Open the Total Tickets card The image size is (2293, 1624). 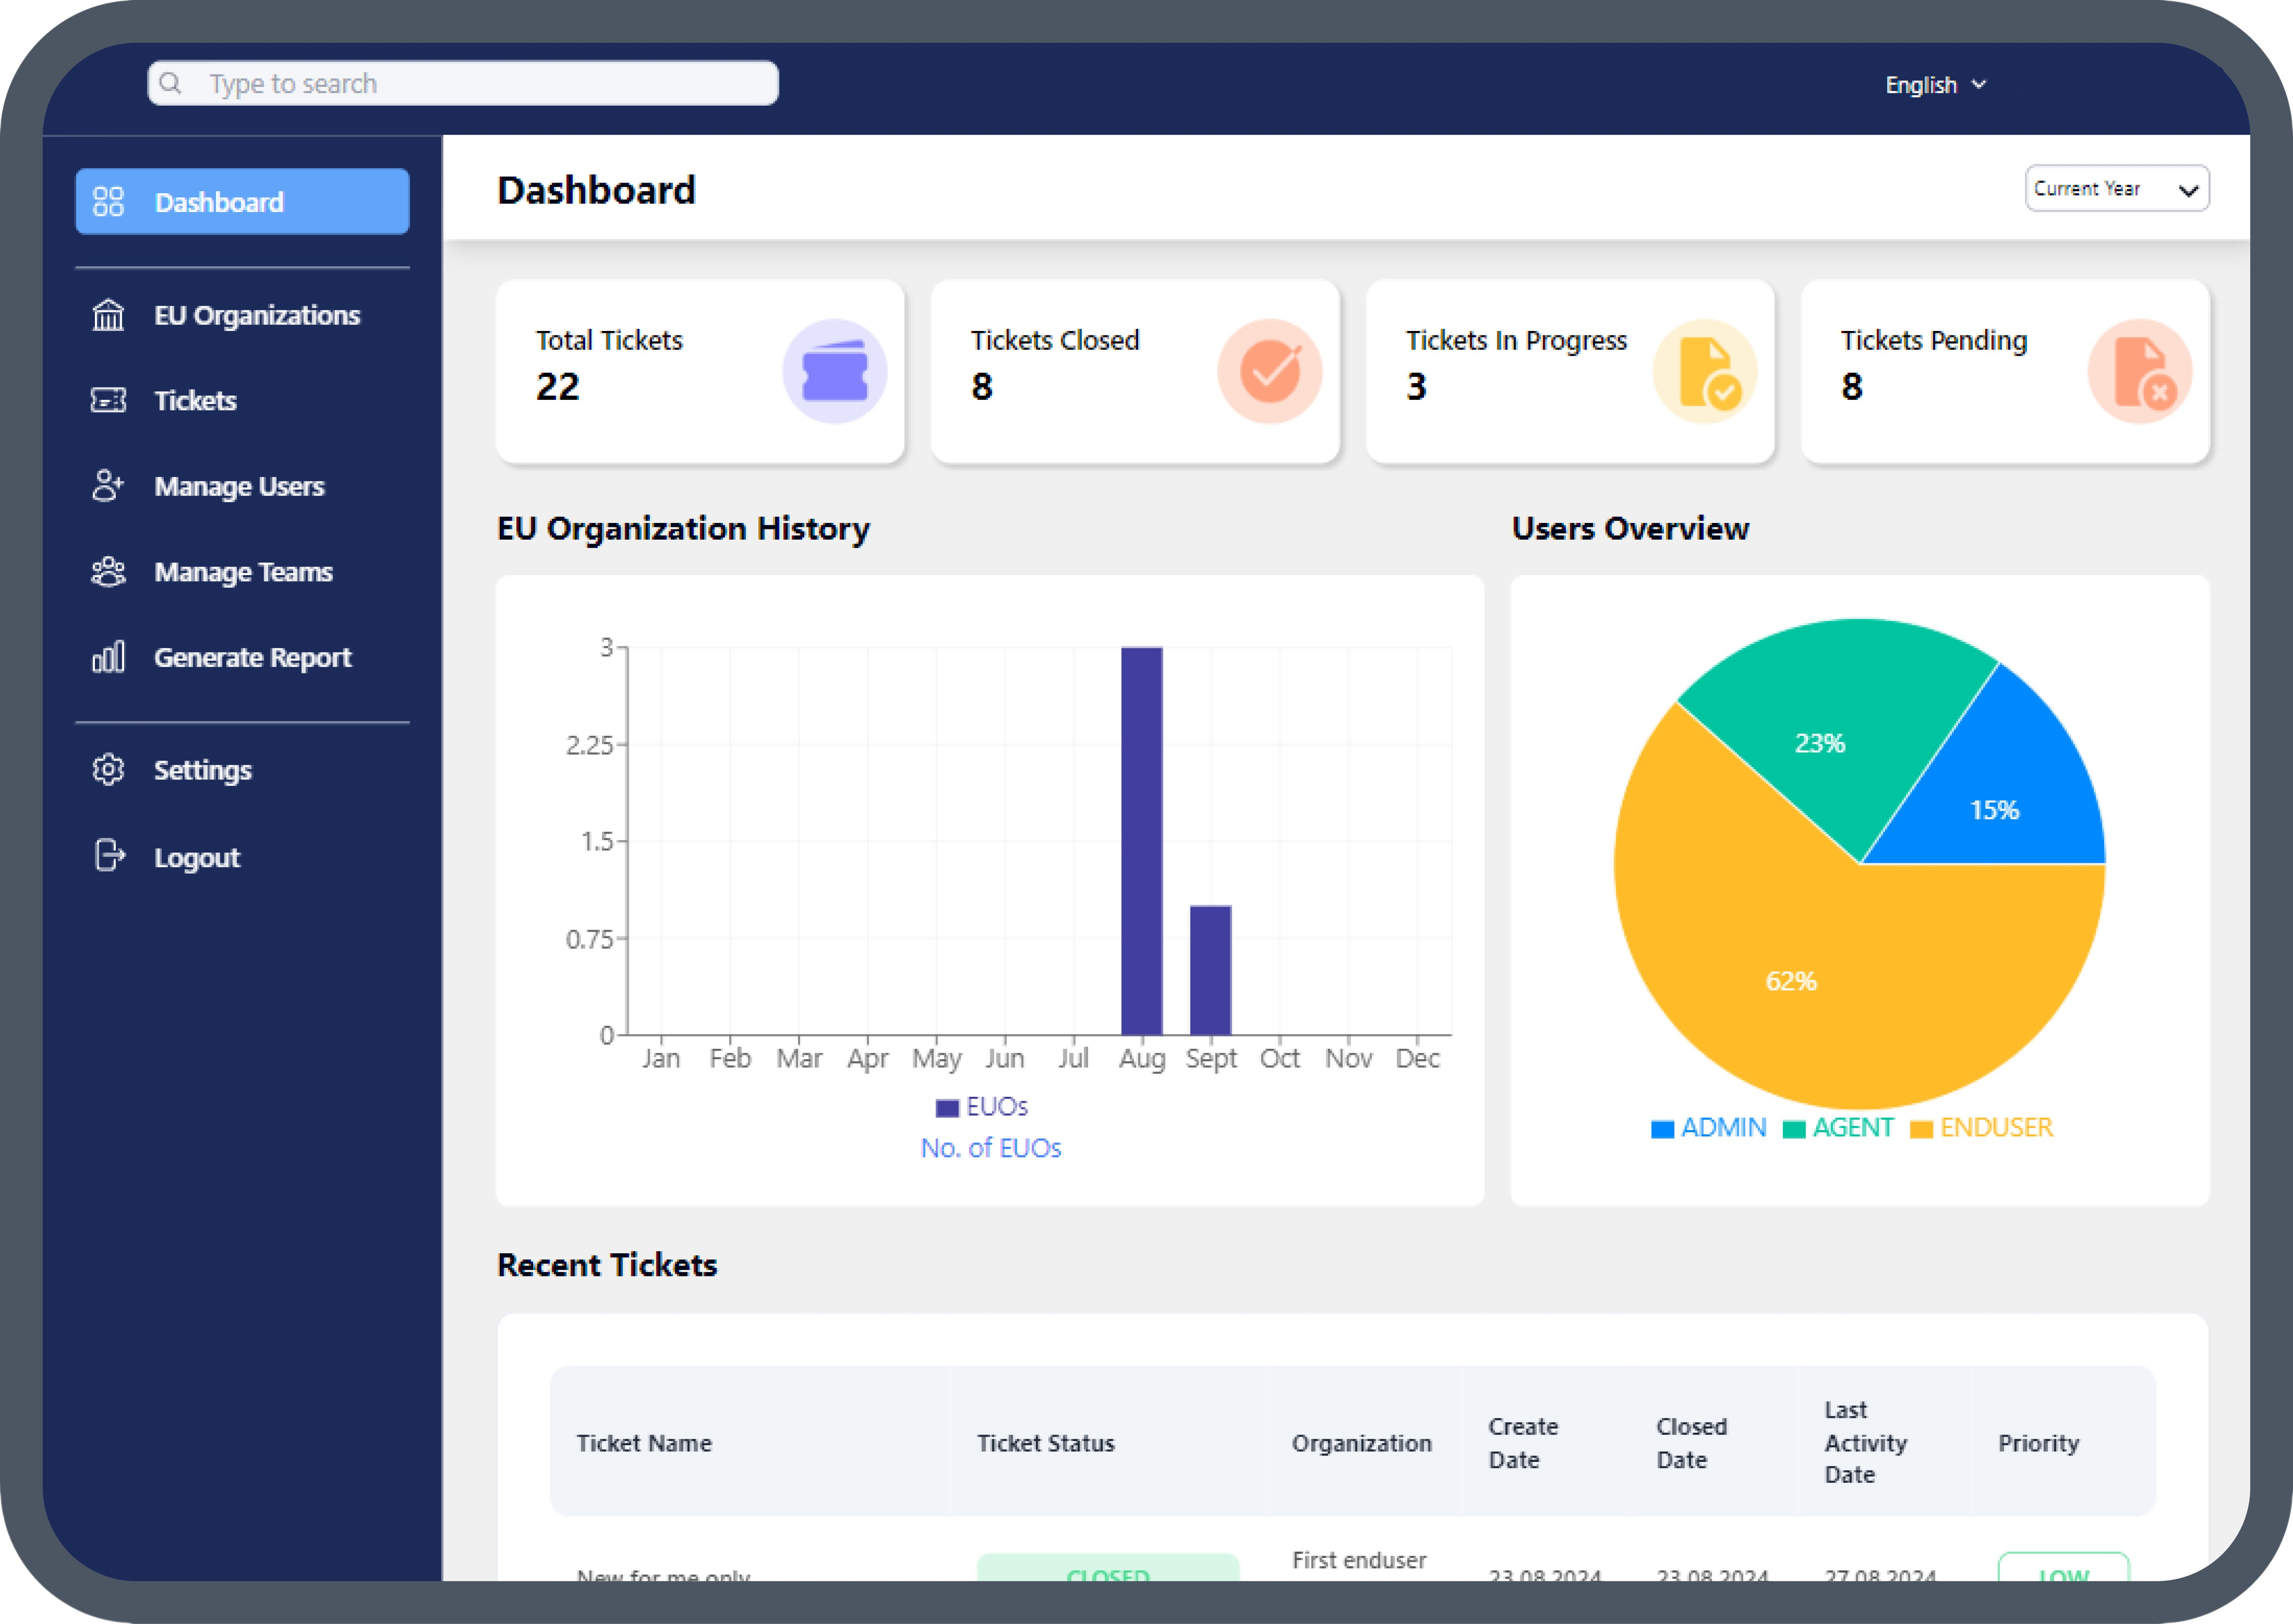(700, 371)
